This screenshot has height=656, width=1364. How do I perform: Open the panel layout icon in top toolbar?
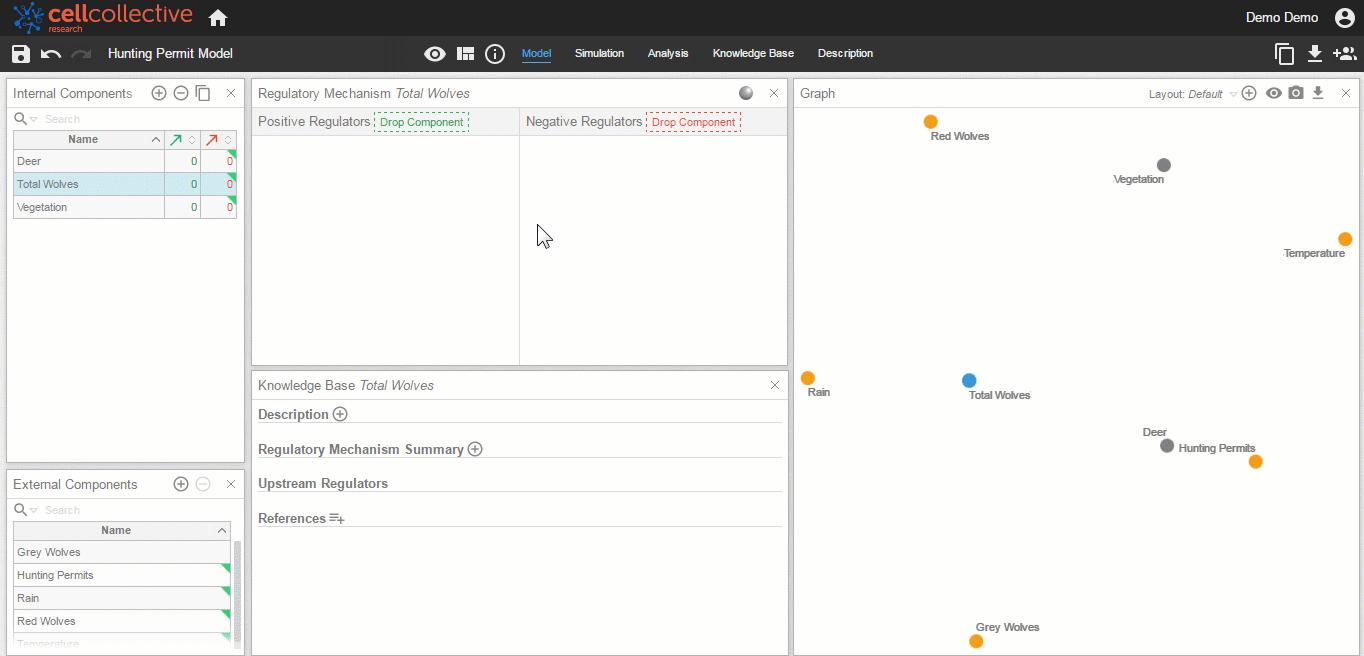pos(465,54)
